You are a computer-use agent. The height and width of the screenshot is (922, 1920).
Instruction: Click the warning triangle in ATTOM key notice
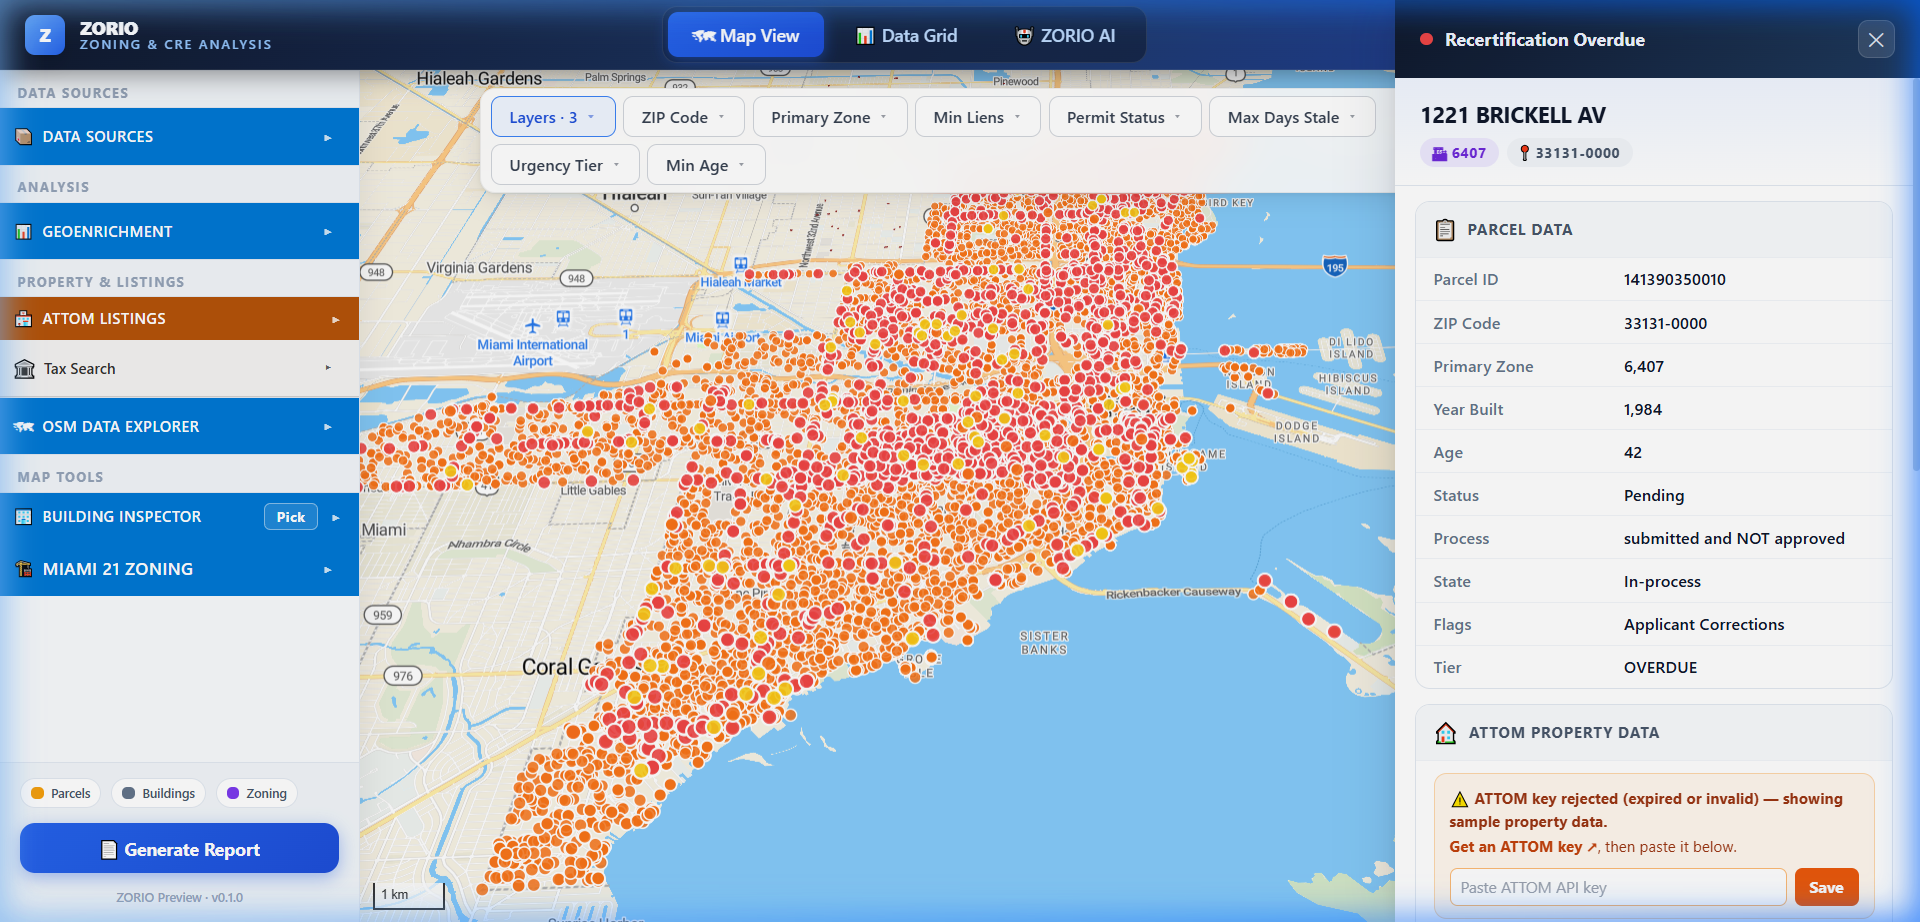pos(1459,799)
